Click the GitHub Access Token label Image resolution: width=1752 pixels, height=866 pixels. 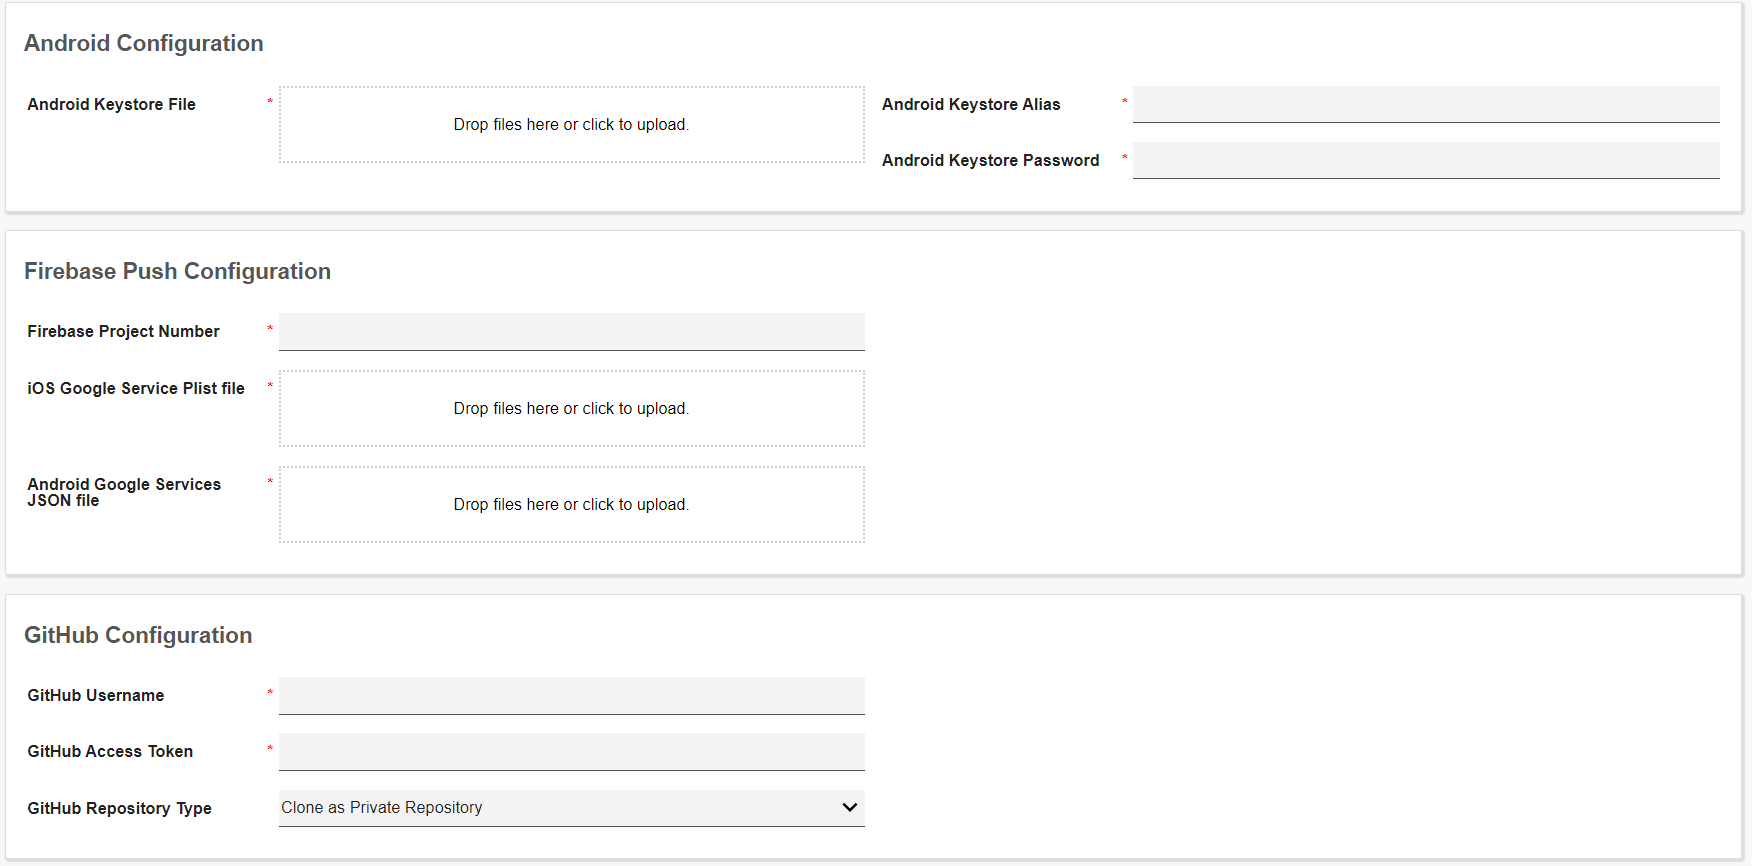tap(110, 751)
